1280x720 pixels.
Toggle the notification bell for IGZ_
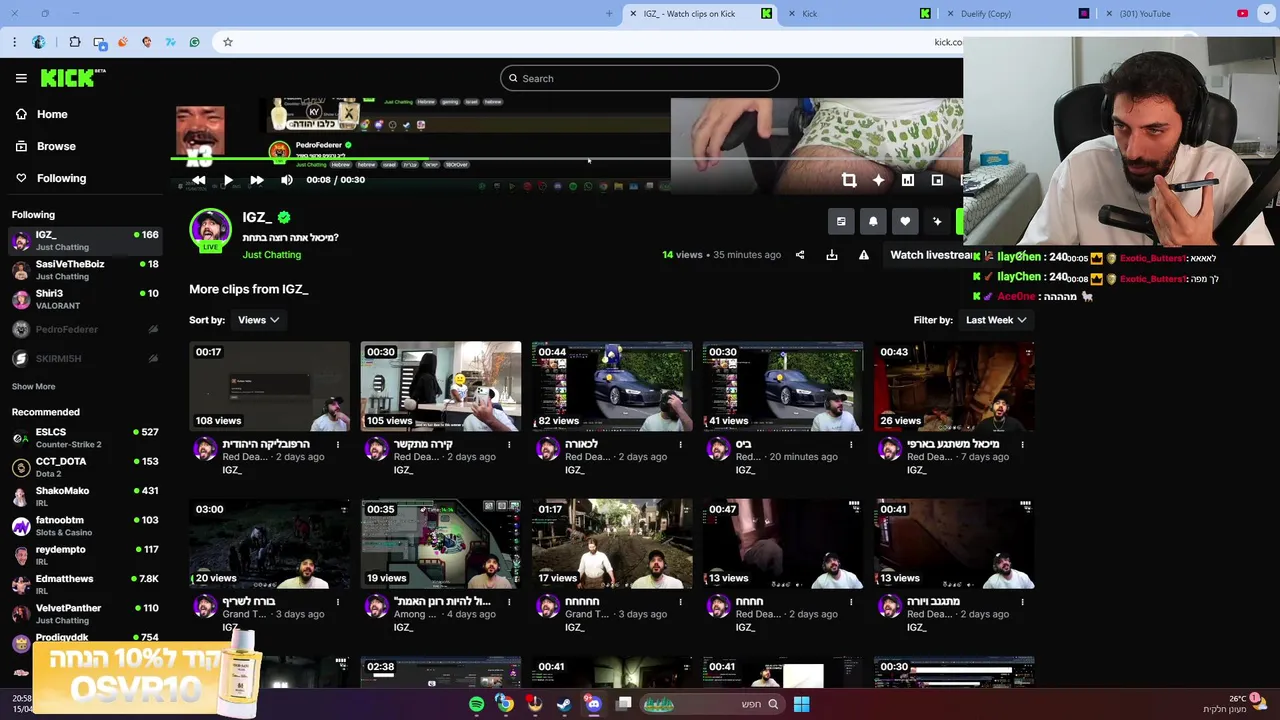pos(873,222)
